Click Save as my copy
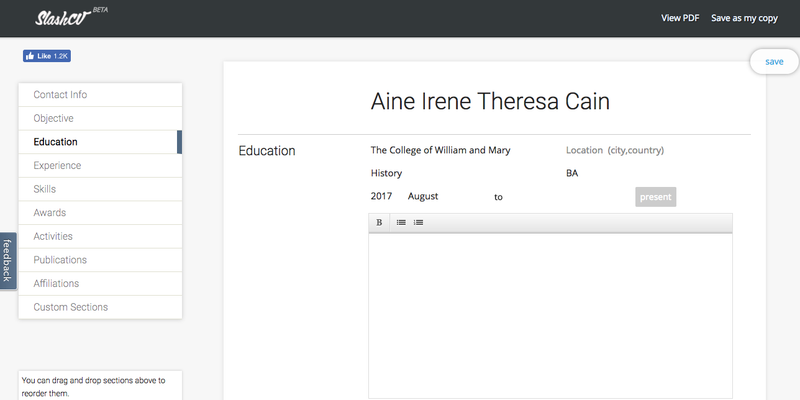The height and width of the screenshot is (400, 800). click(744, 18)
